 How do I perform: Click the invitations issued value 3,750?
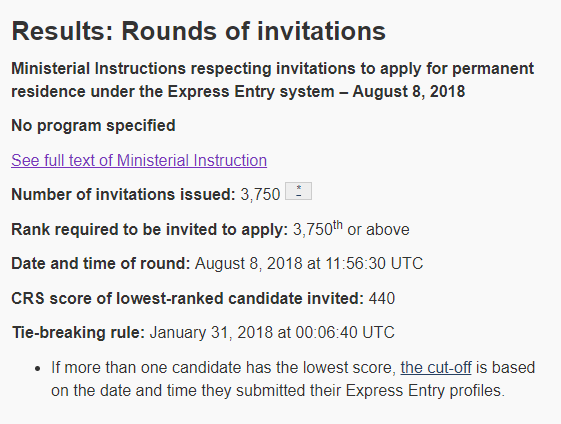coord(260,195)
